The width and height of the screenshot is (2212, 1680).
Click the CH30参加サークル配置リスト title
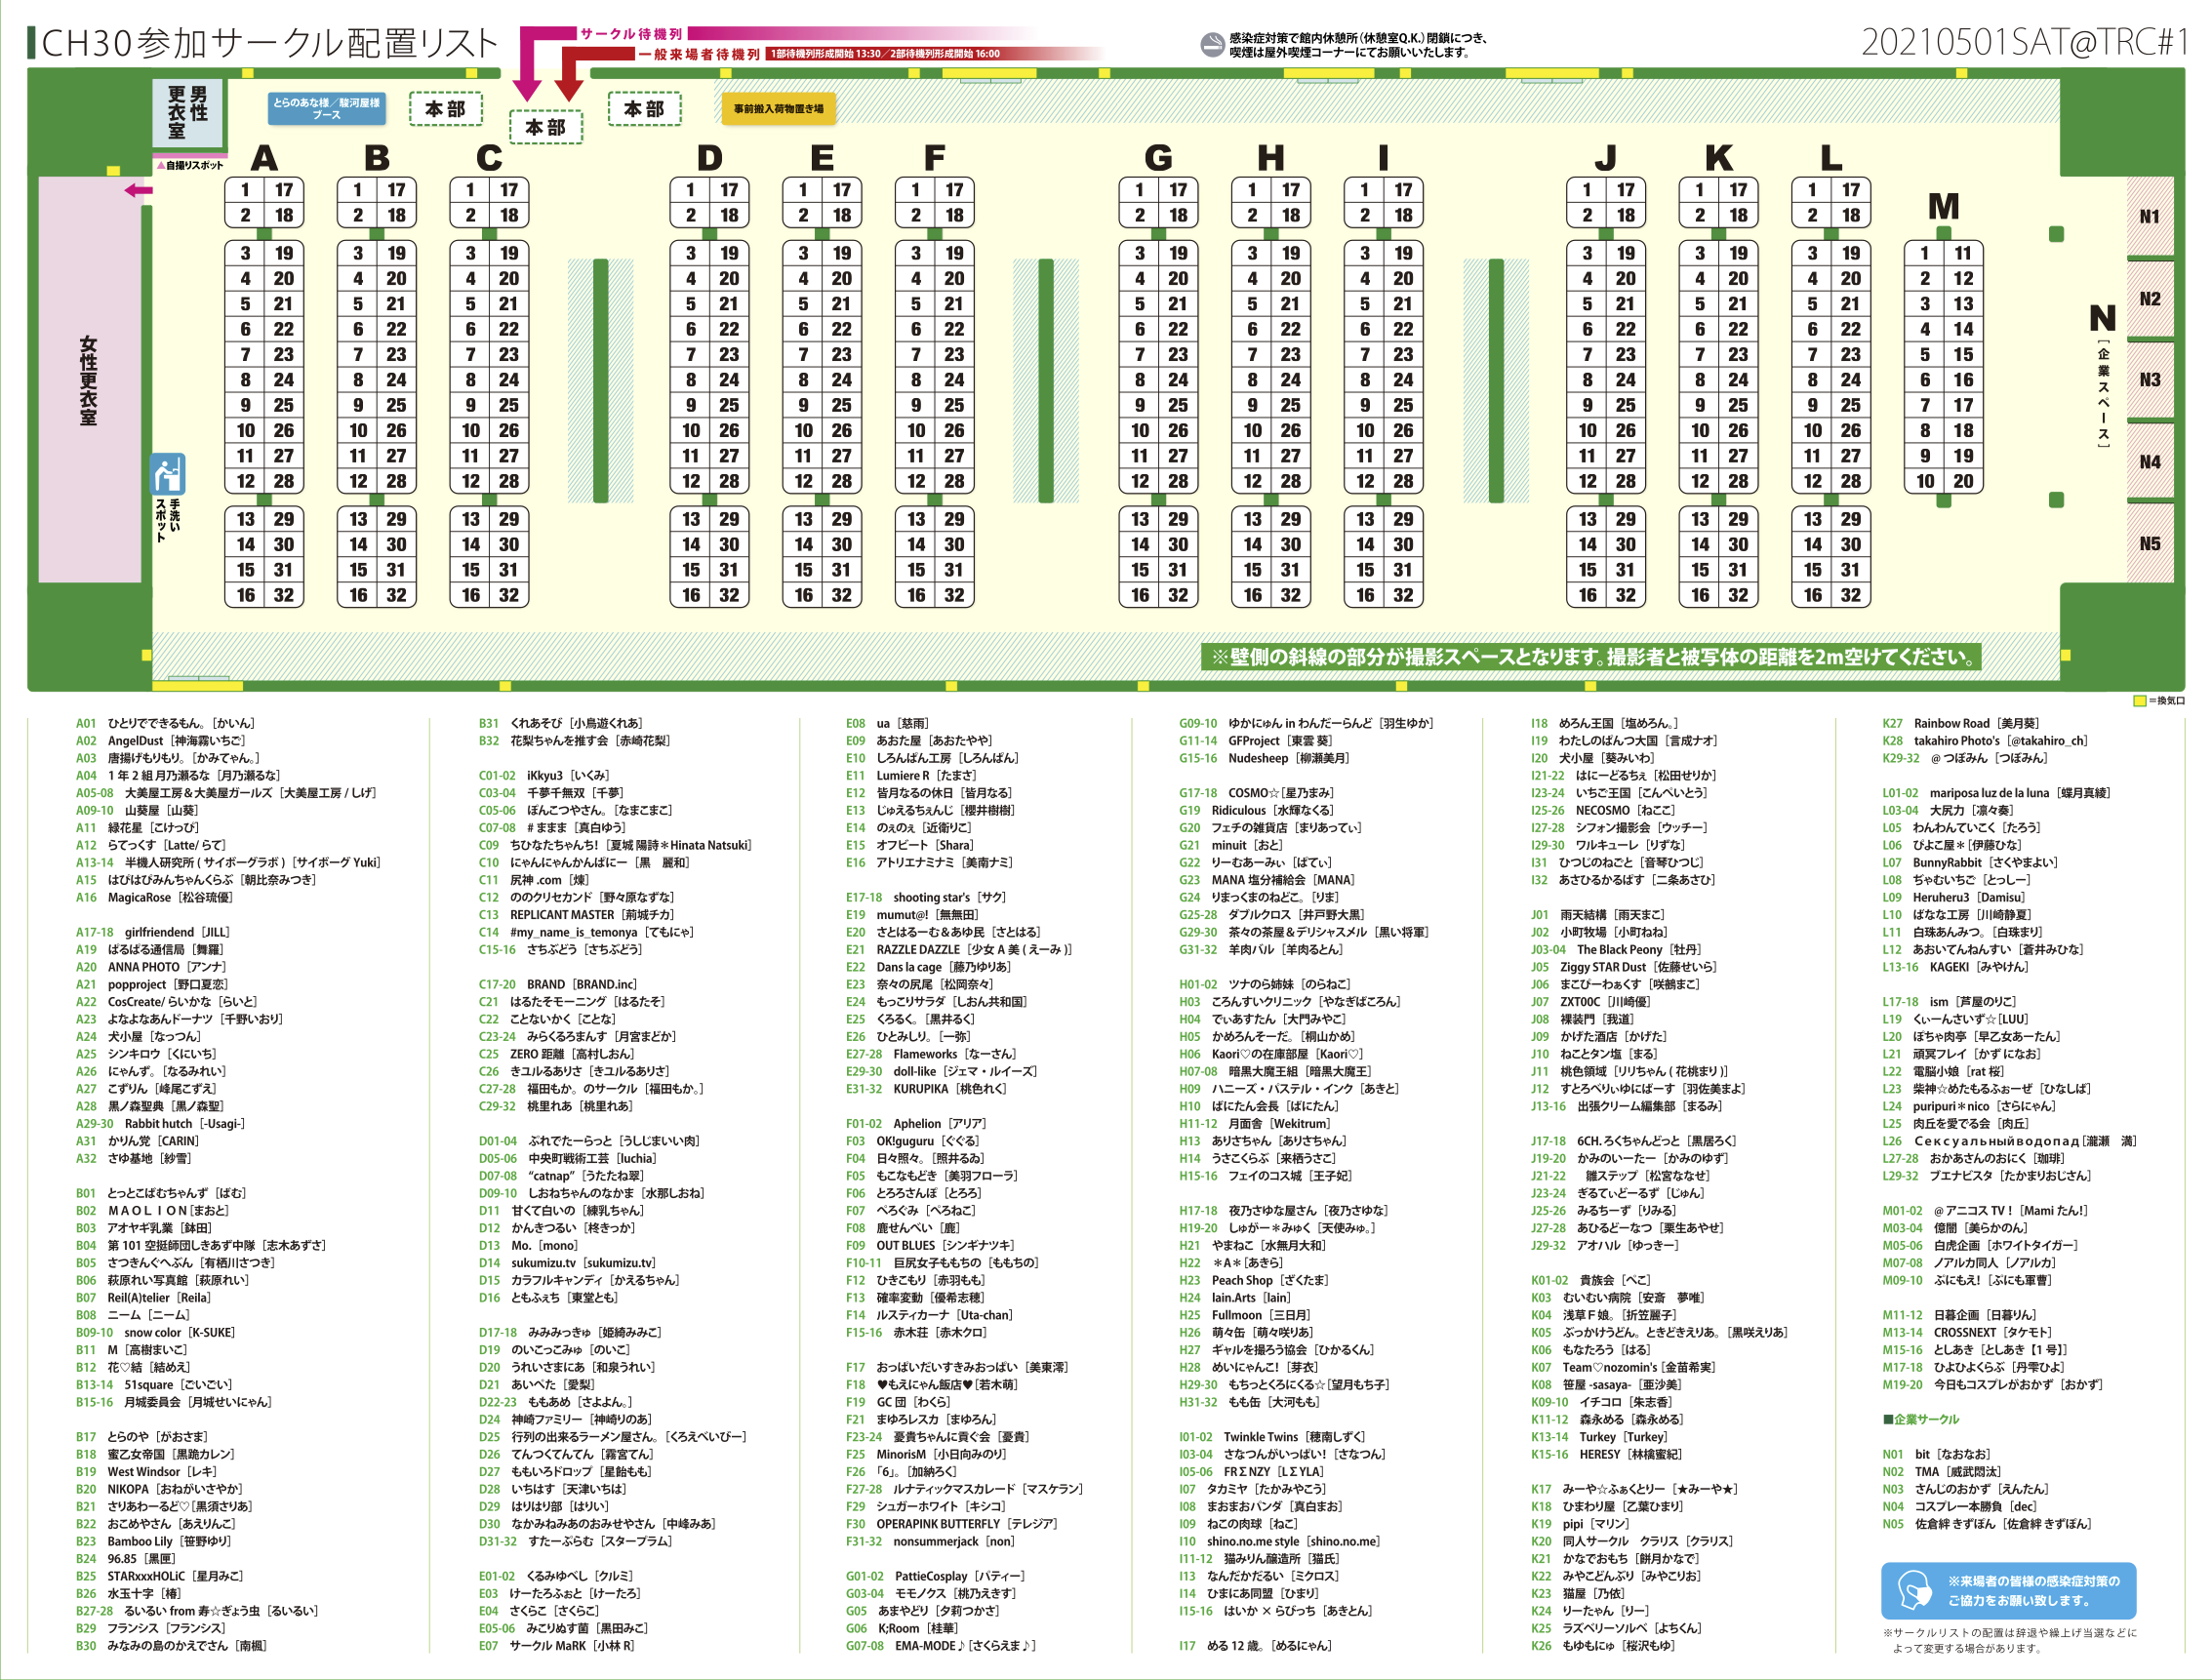(x=270, y=43)
